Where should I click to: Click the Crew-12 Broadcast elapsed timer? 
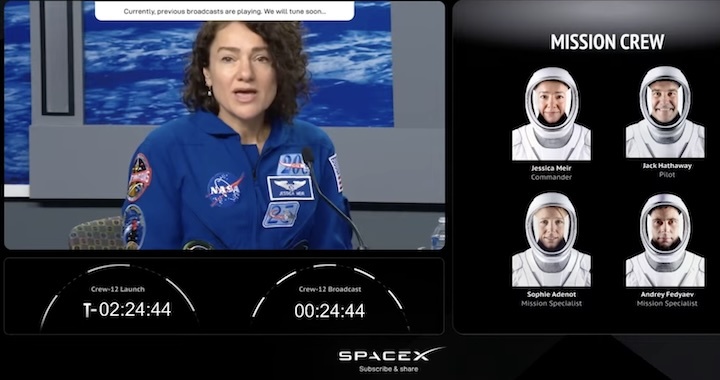(330, 310)
